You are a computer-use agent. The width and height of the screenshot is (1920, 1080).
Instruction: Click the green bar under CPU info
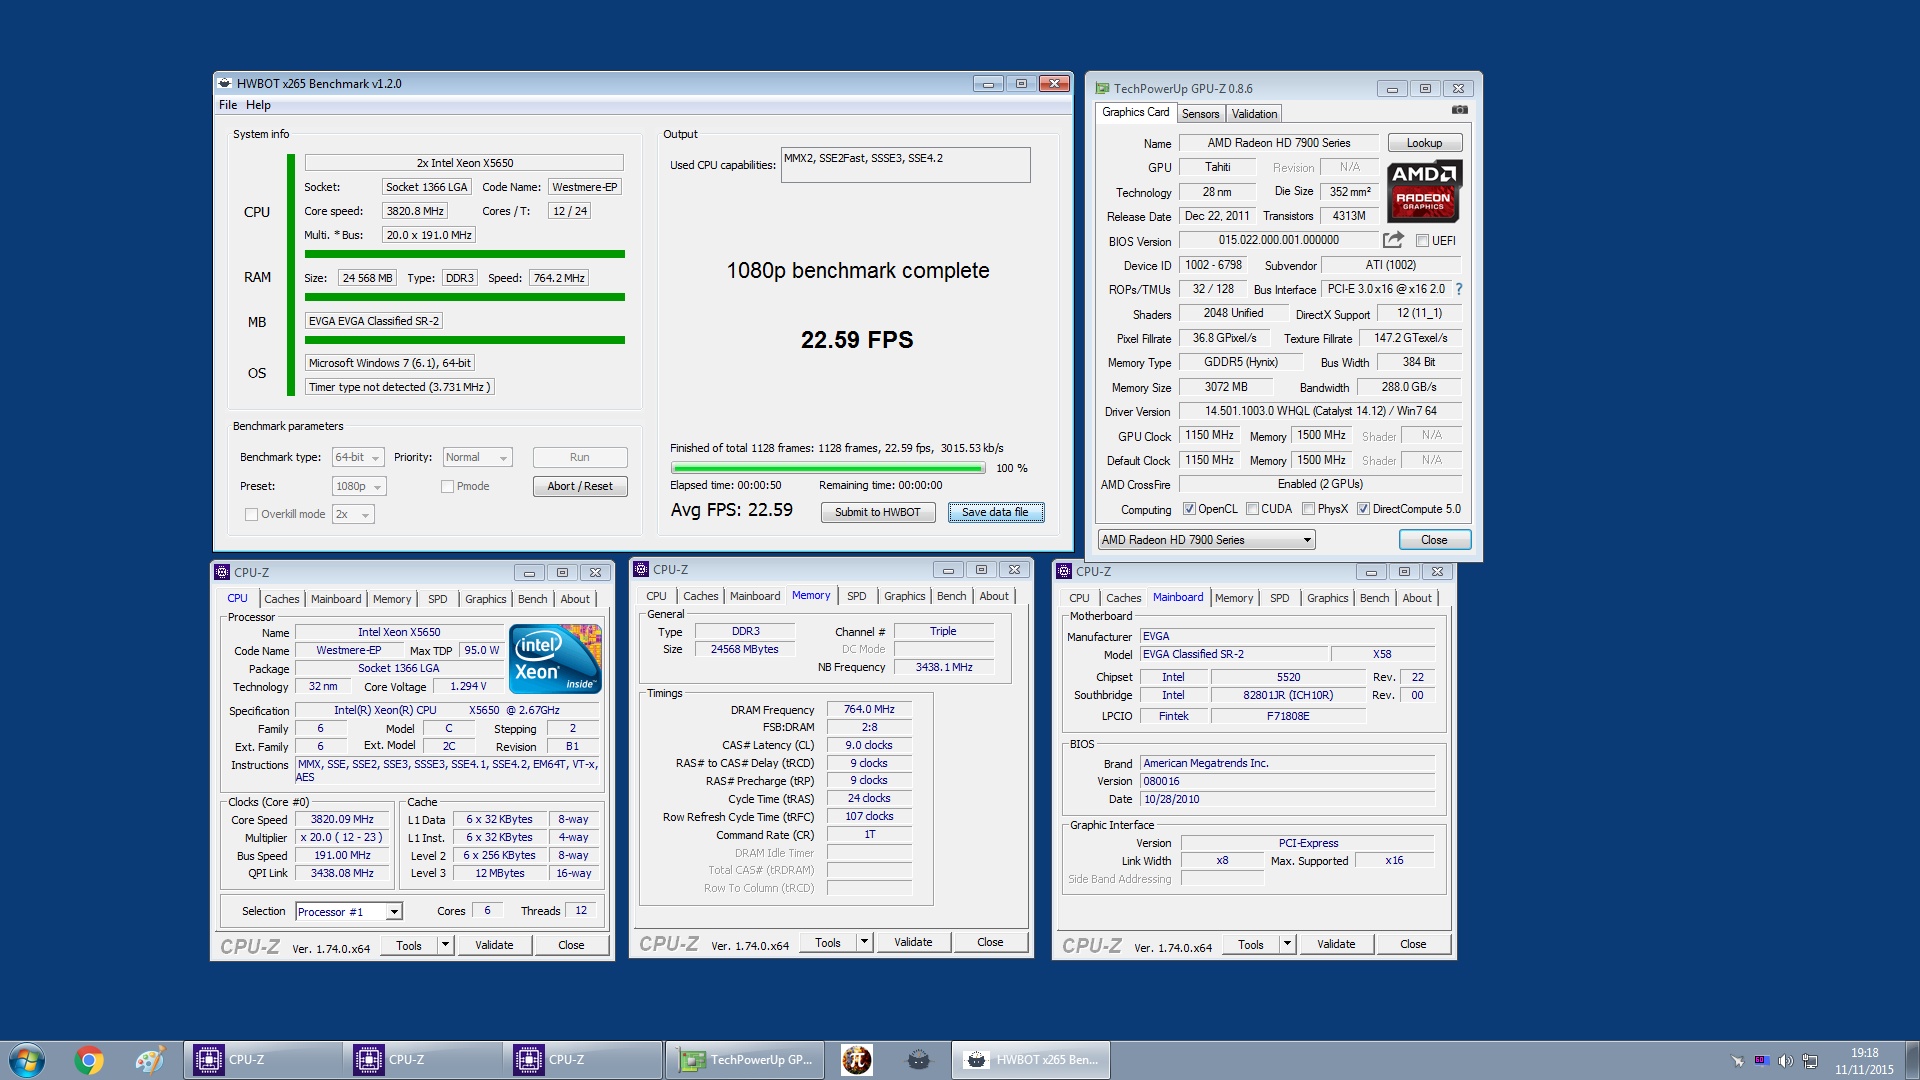[x=465, y=254]
